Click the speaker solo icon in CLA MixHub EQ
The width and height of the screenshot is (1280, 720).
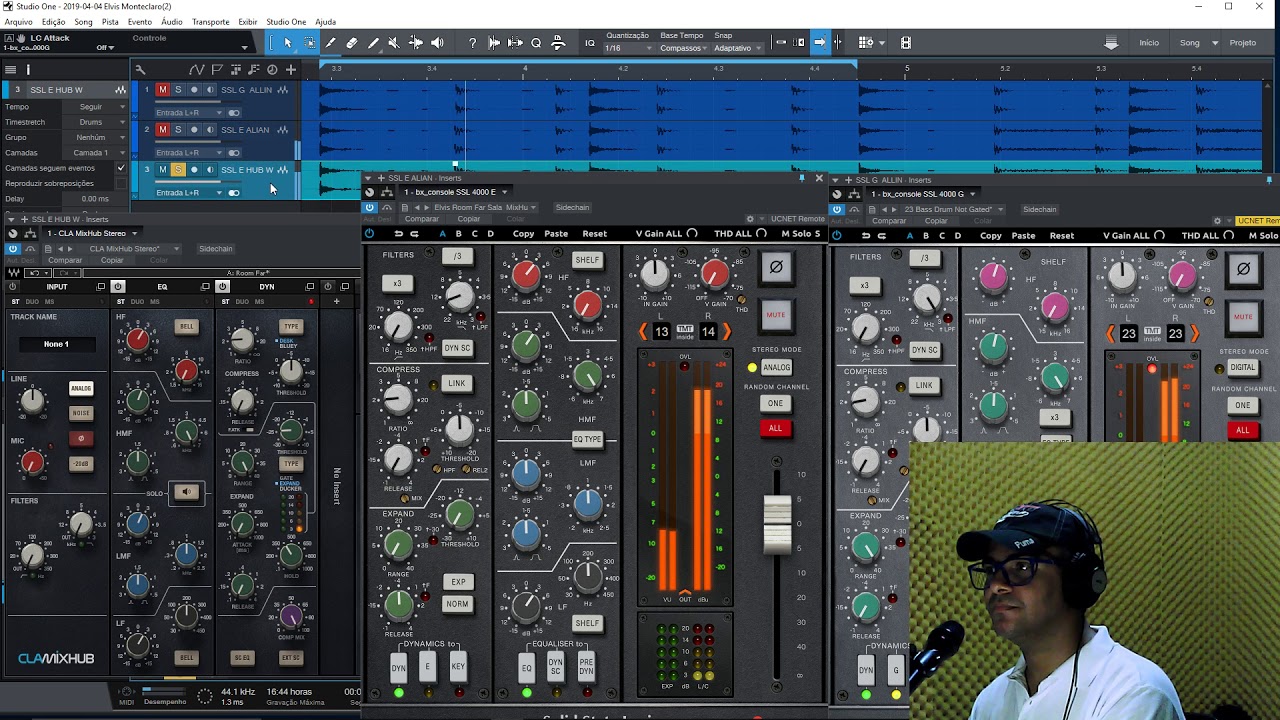186,491
